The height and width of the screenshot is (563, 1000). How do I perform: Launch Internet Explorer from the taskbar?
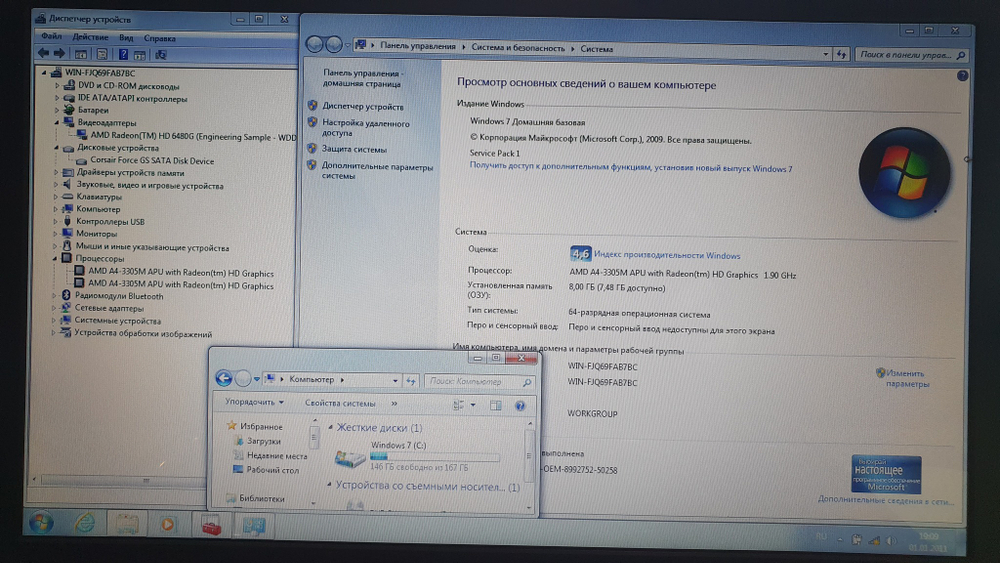coord(84,524)
